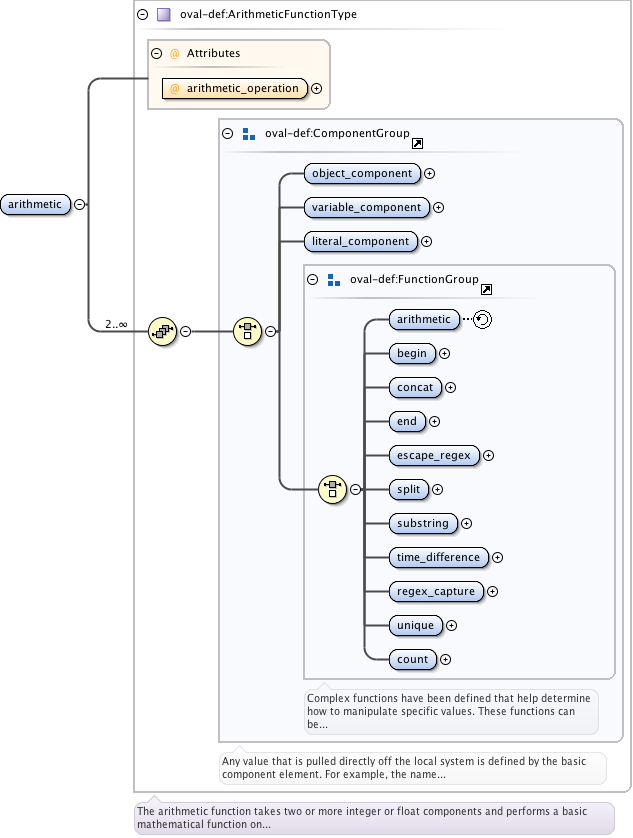Click the arithmetic function description text
Viewport: 633px width, 838px height.
pyautogui.click(x=361, y=818)
